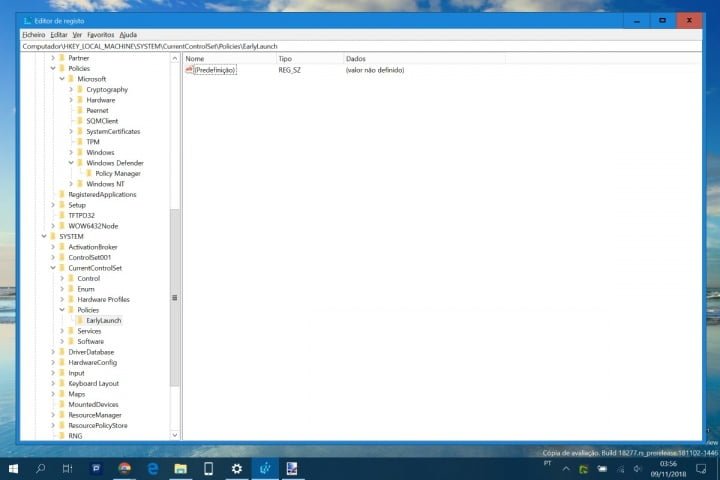Screen dimensions: 720x480
Task: Click the folder icon next to DriverDatabase
Action: coord(62,352)
